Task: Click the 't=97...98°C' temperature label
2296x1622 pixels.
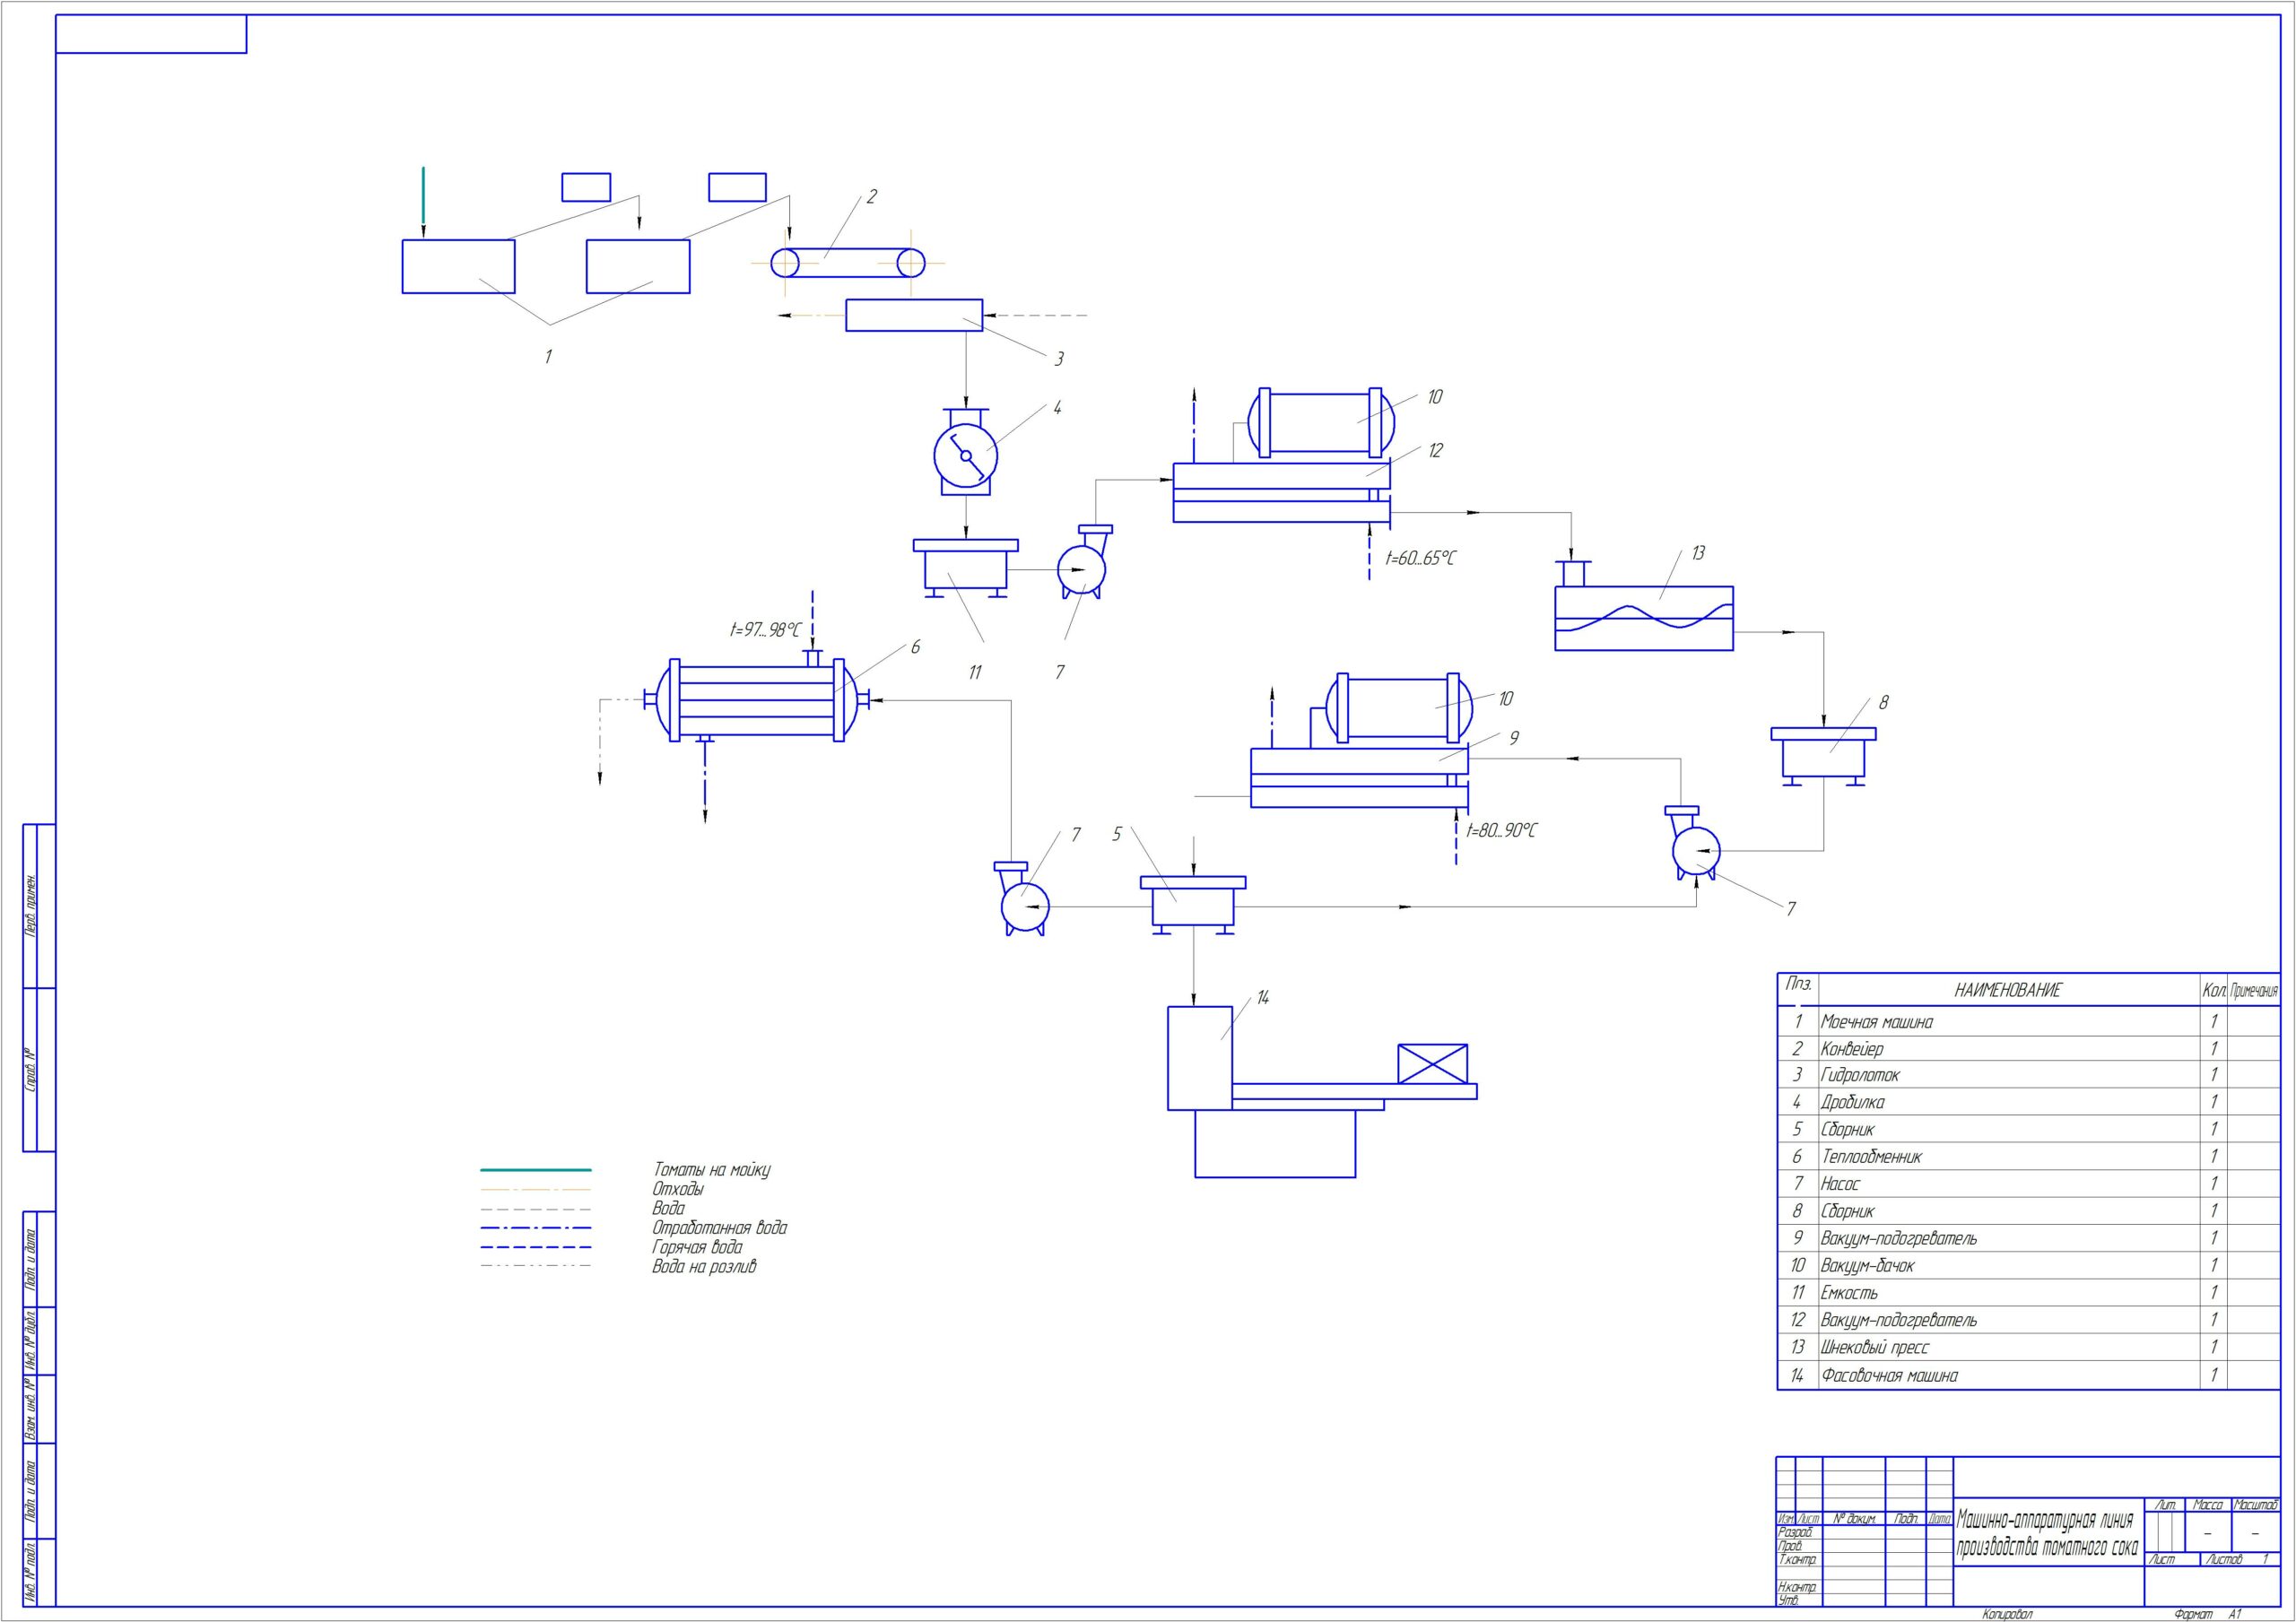Action: (x=765, y=630)
